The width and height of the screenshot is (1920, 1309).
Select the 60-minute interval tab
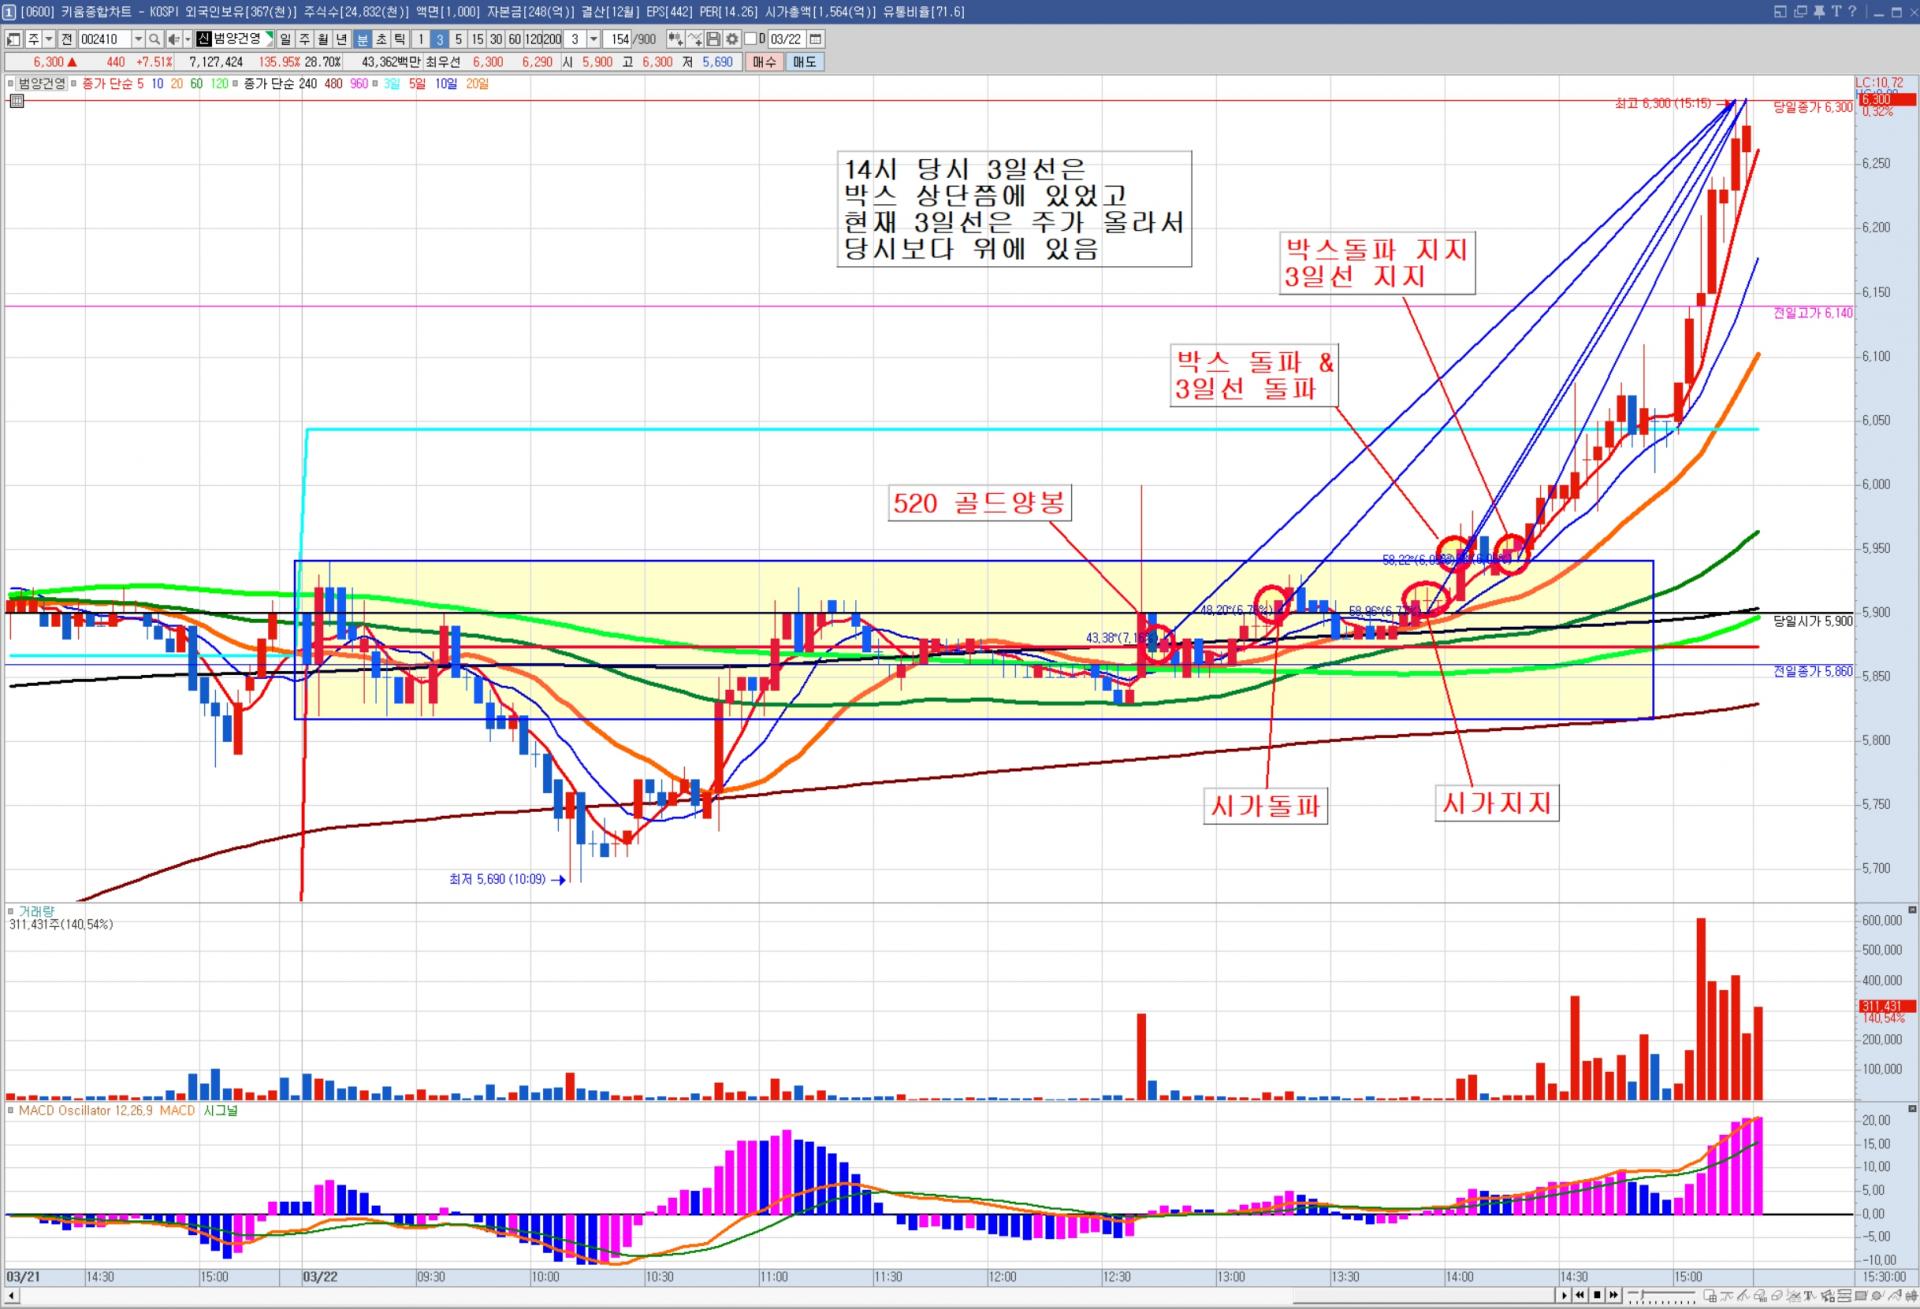click(x=514, y=39)
